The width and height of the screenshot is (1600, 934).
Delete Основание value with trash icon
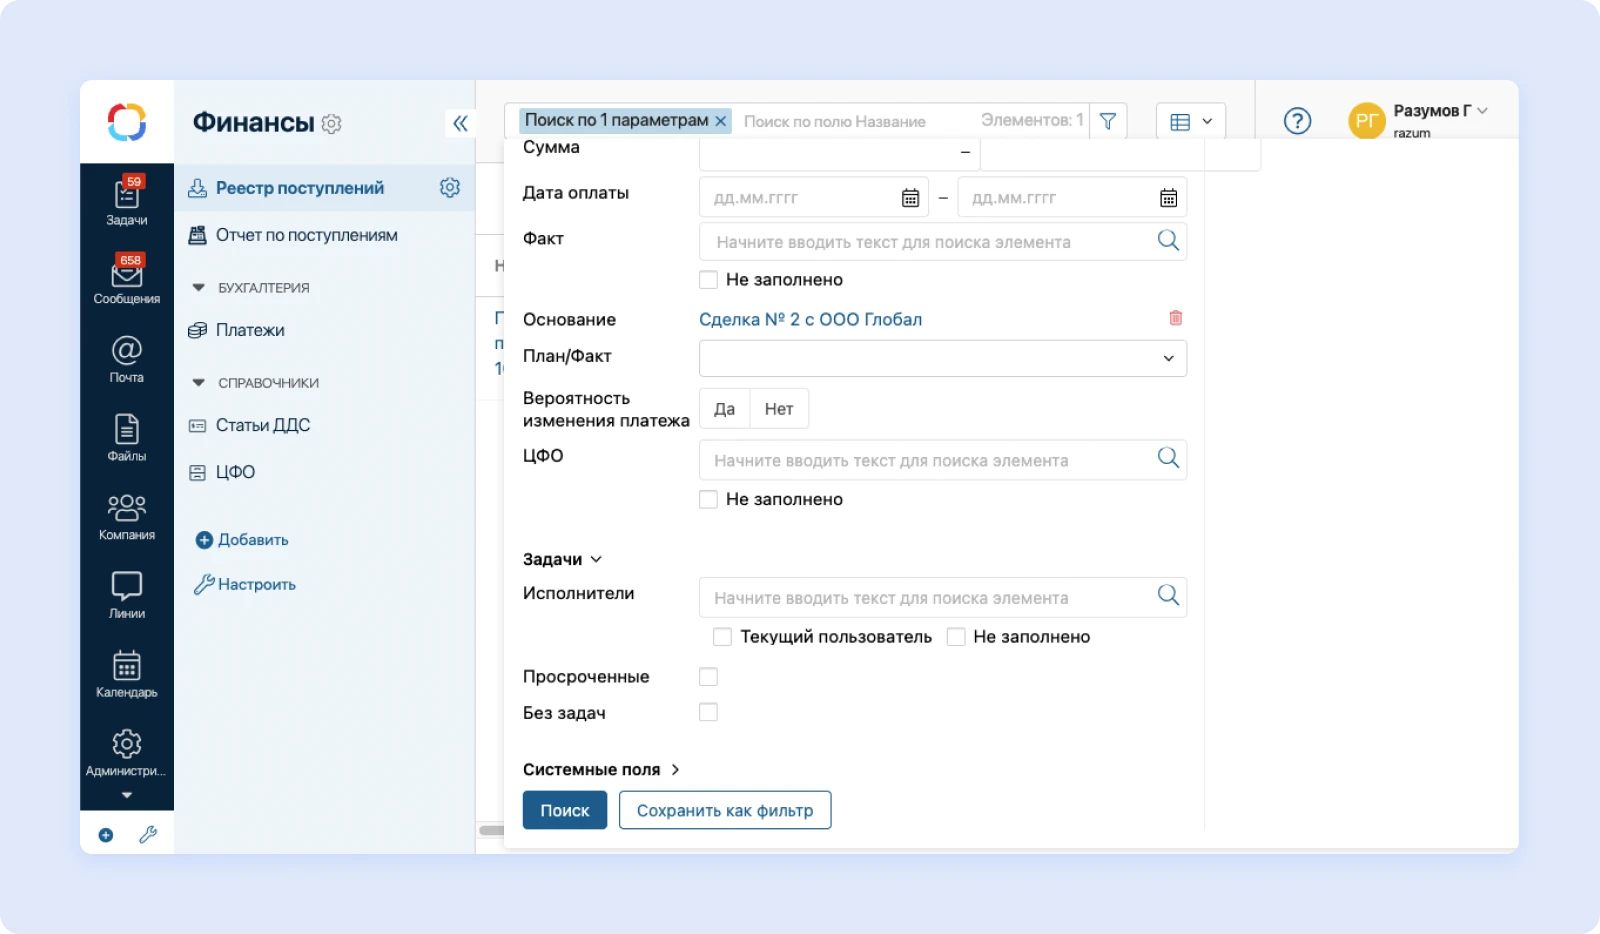[1175, 318]
